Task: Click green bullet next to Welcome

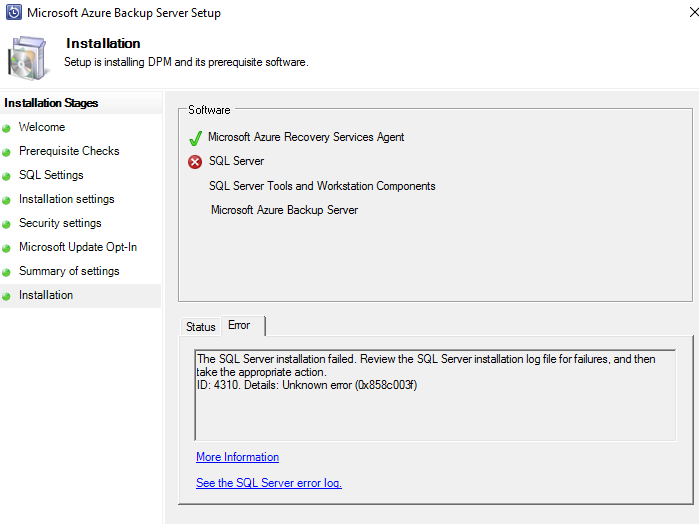Action: tap(6, 128)
